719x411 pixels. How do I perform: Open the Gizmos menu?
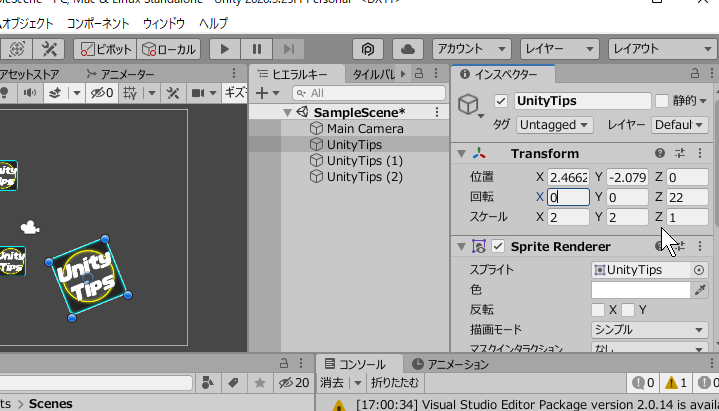(235, 93)
